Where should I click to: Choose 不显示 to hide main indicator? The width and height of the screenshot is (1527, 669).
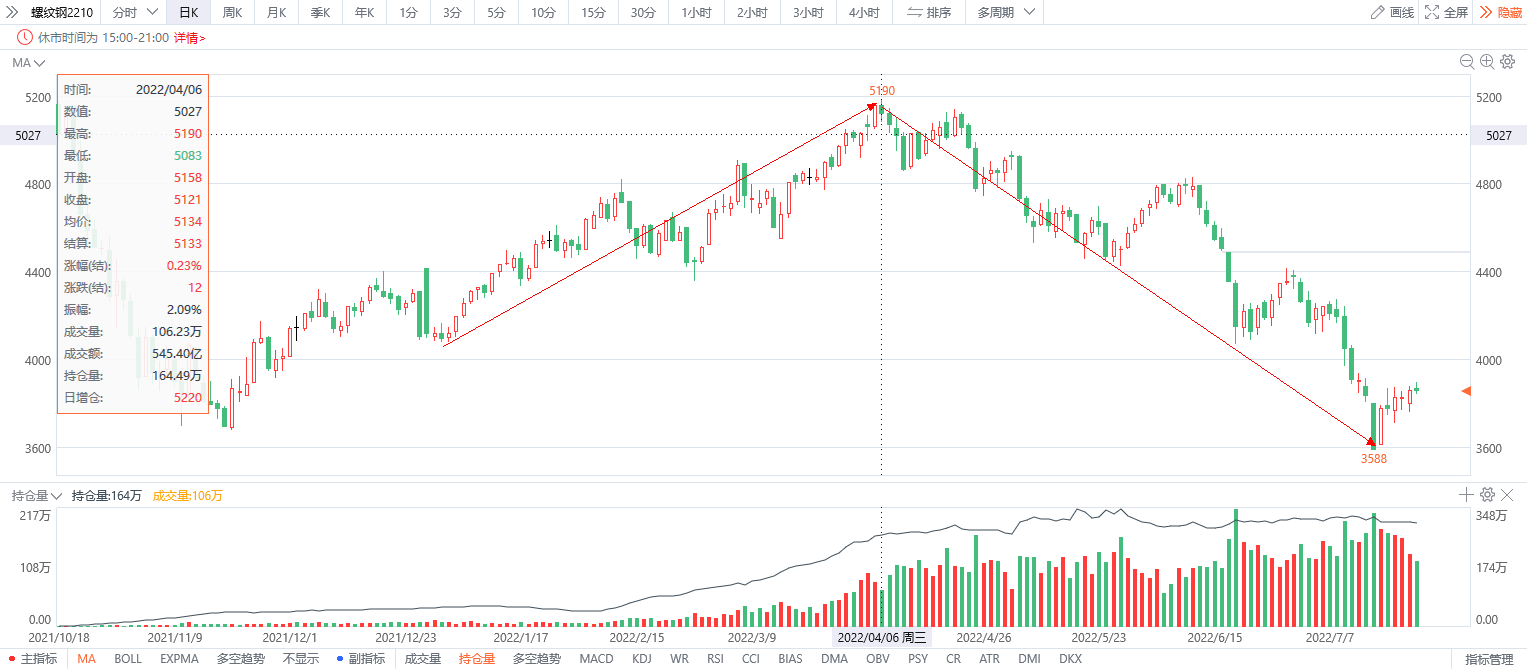[301, 659]
